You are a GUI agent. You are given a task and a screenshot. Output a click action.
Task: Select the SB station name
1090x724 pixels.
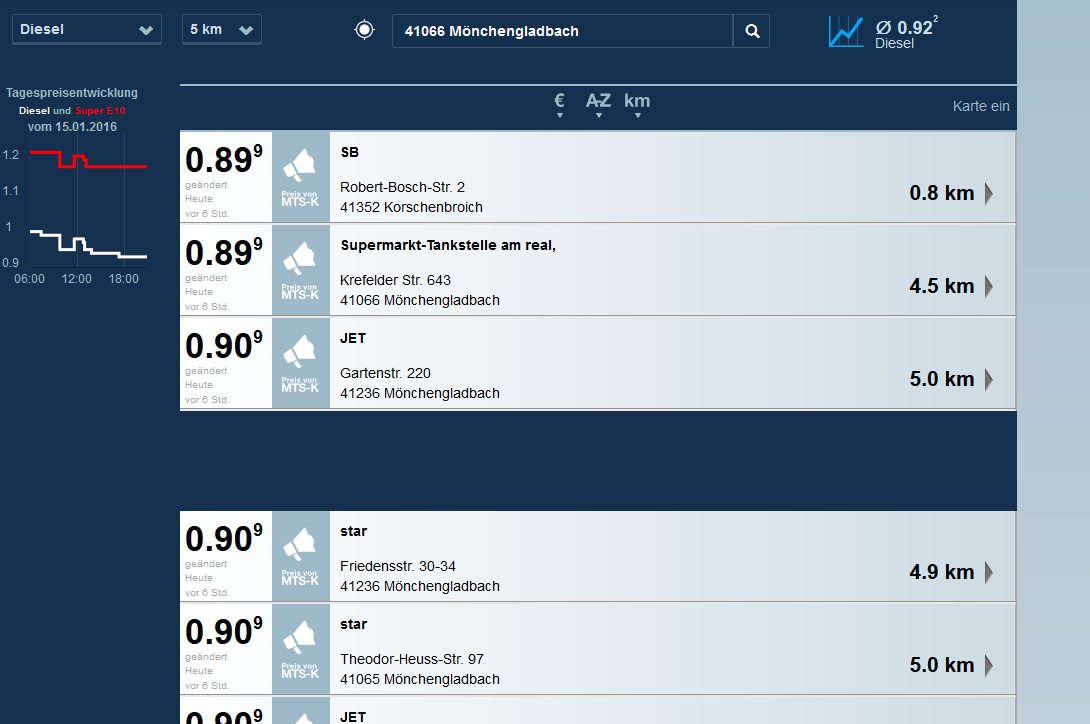(350, 152)
